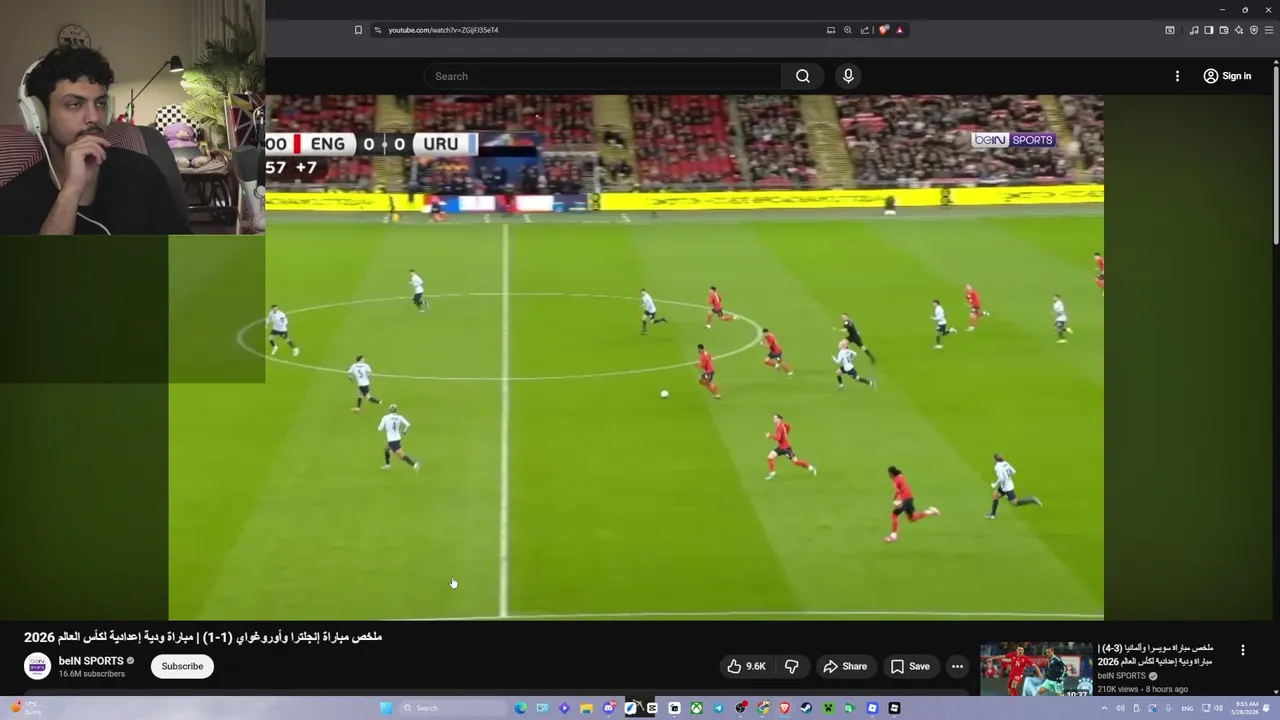
Task: Subscribe to the beIN SPORTS channel
Action: pyautogui.click(x=182, y=666)
